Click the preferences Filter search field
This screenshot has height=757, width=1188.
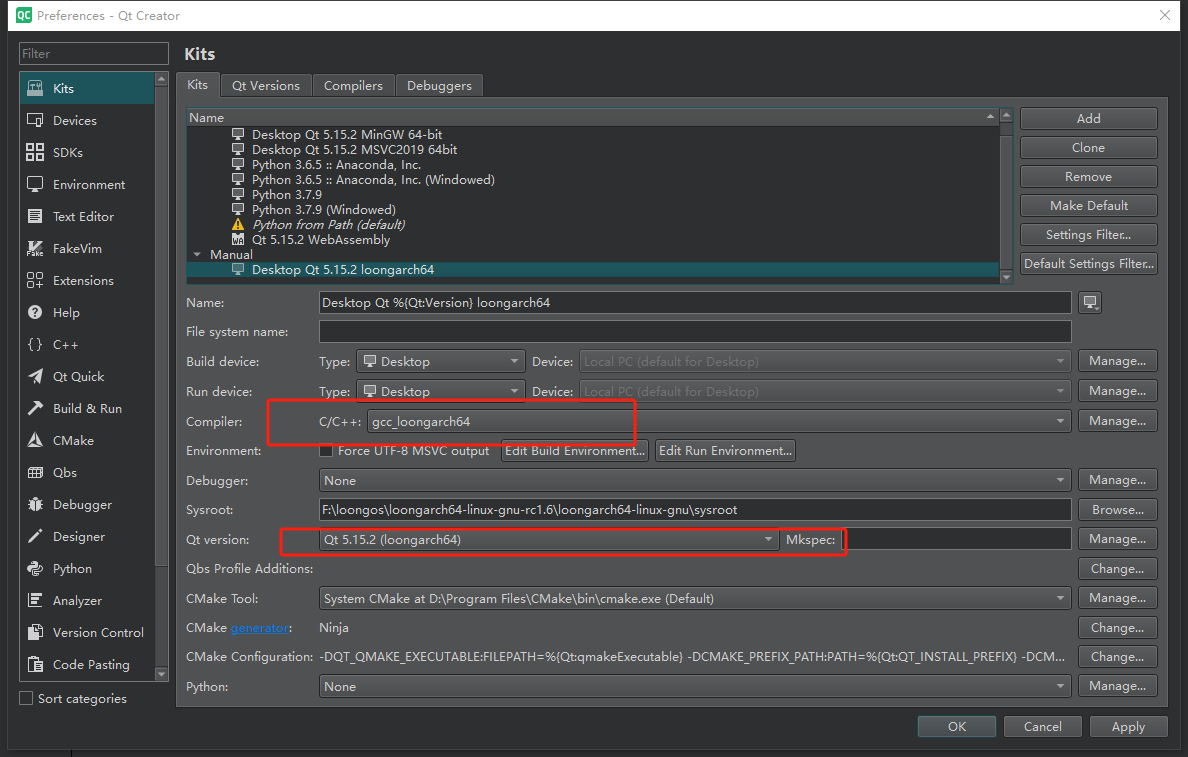(x=94, y=54)
